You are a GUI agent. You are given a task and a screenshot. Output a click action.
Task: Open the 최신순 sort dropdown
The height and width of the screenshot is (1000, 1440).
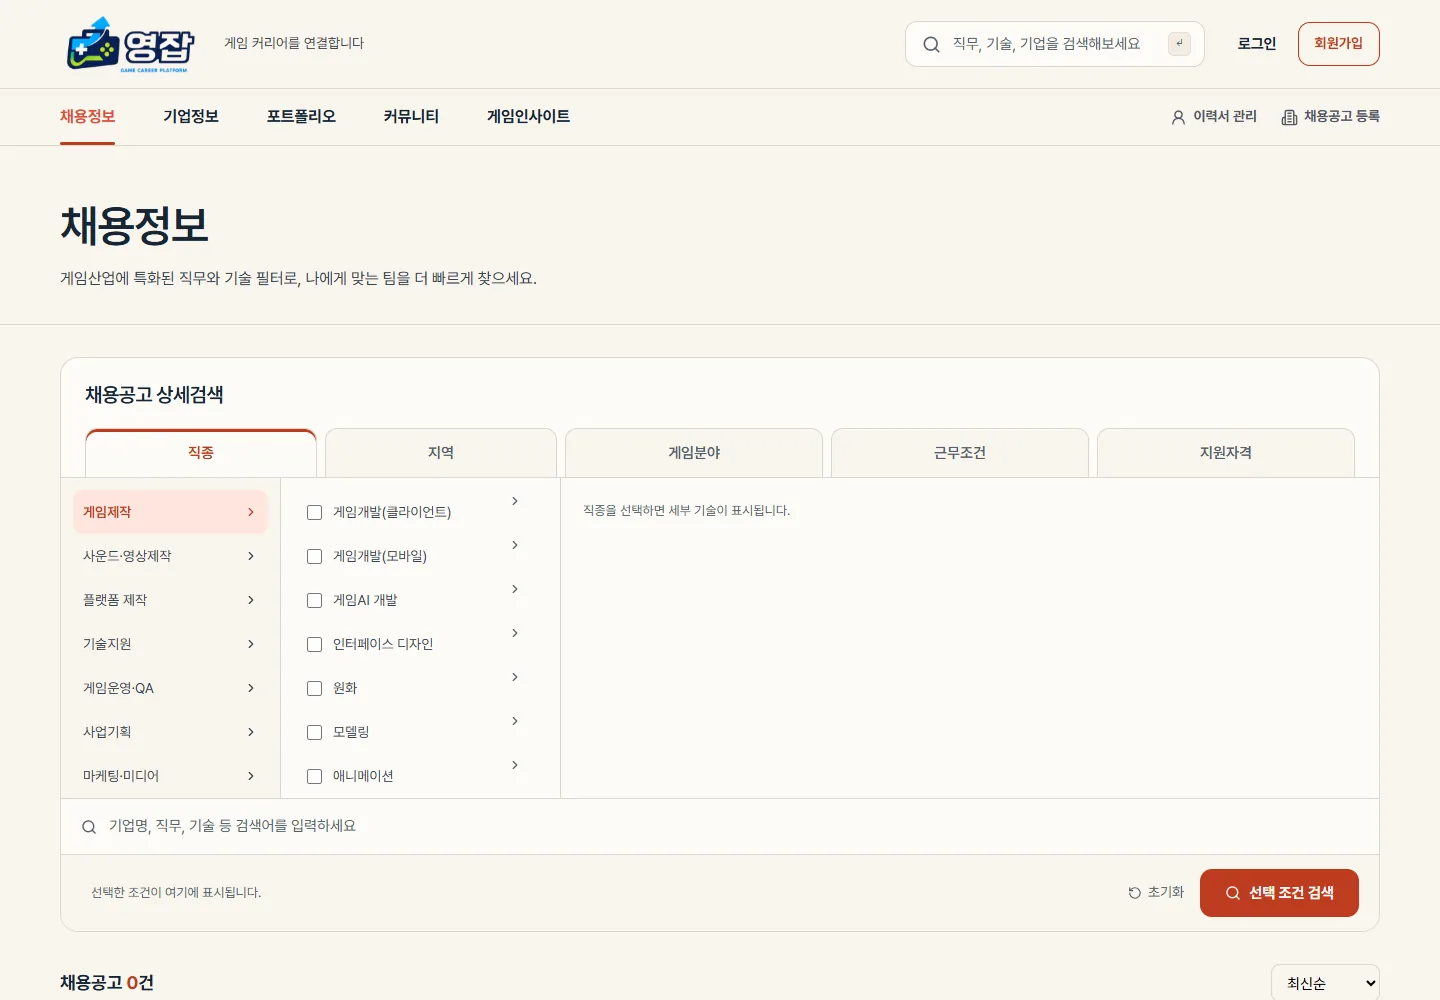point(1325,983)
